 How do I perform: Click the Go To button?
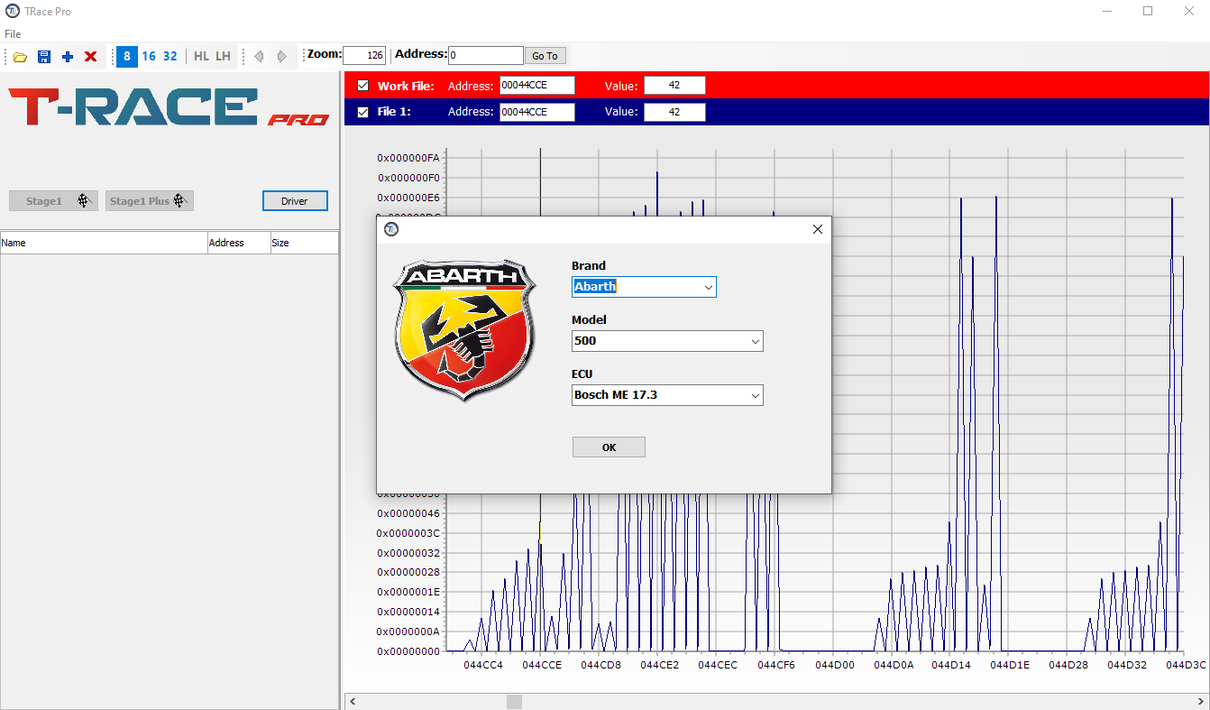545,56
